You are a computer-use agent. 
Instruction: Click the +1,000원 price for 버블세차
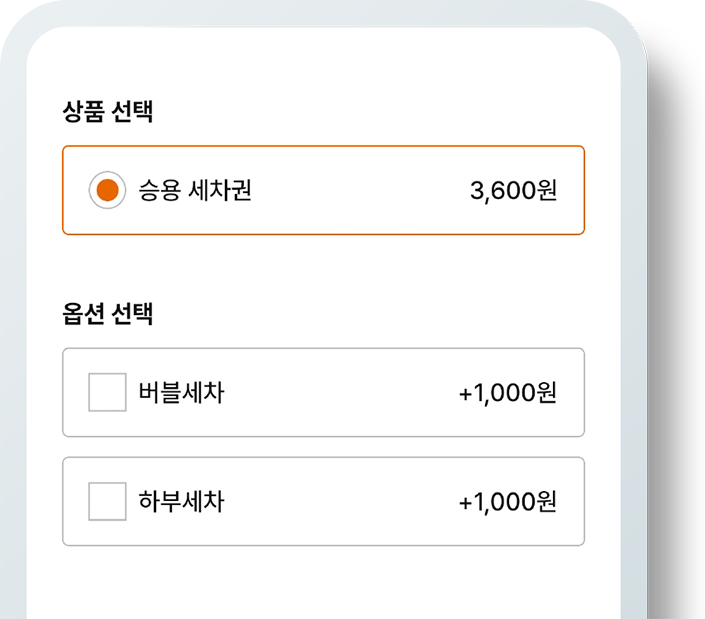[507, 392]
